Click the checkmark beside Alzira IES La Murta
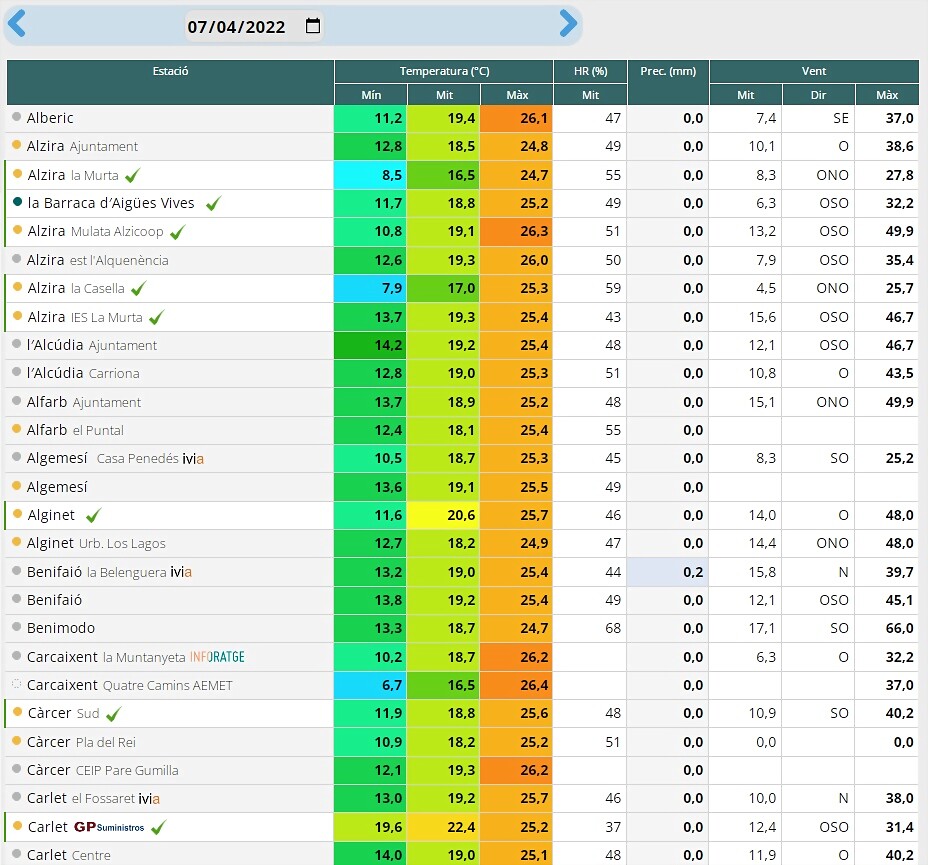Viewport: 928px width, 865px height. (156, 318)
